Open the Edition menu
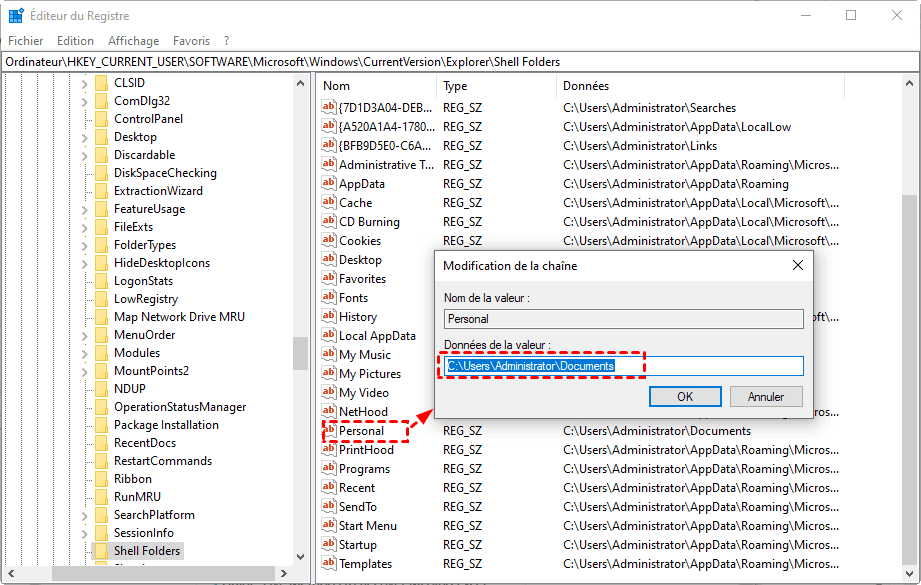This screenshot has width=921, height=585. 75,41
